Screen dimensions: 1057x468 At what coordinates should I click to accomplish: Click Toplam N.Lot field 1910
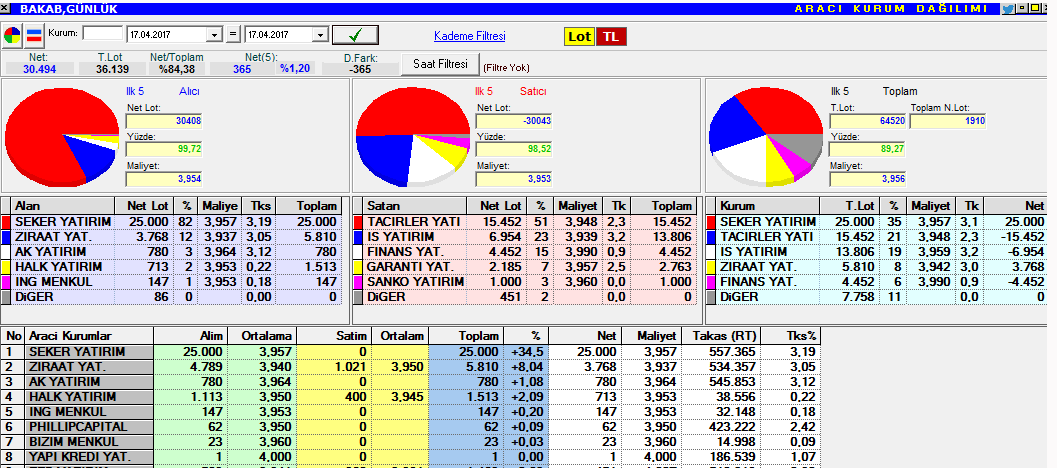948,121
